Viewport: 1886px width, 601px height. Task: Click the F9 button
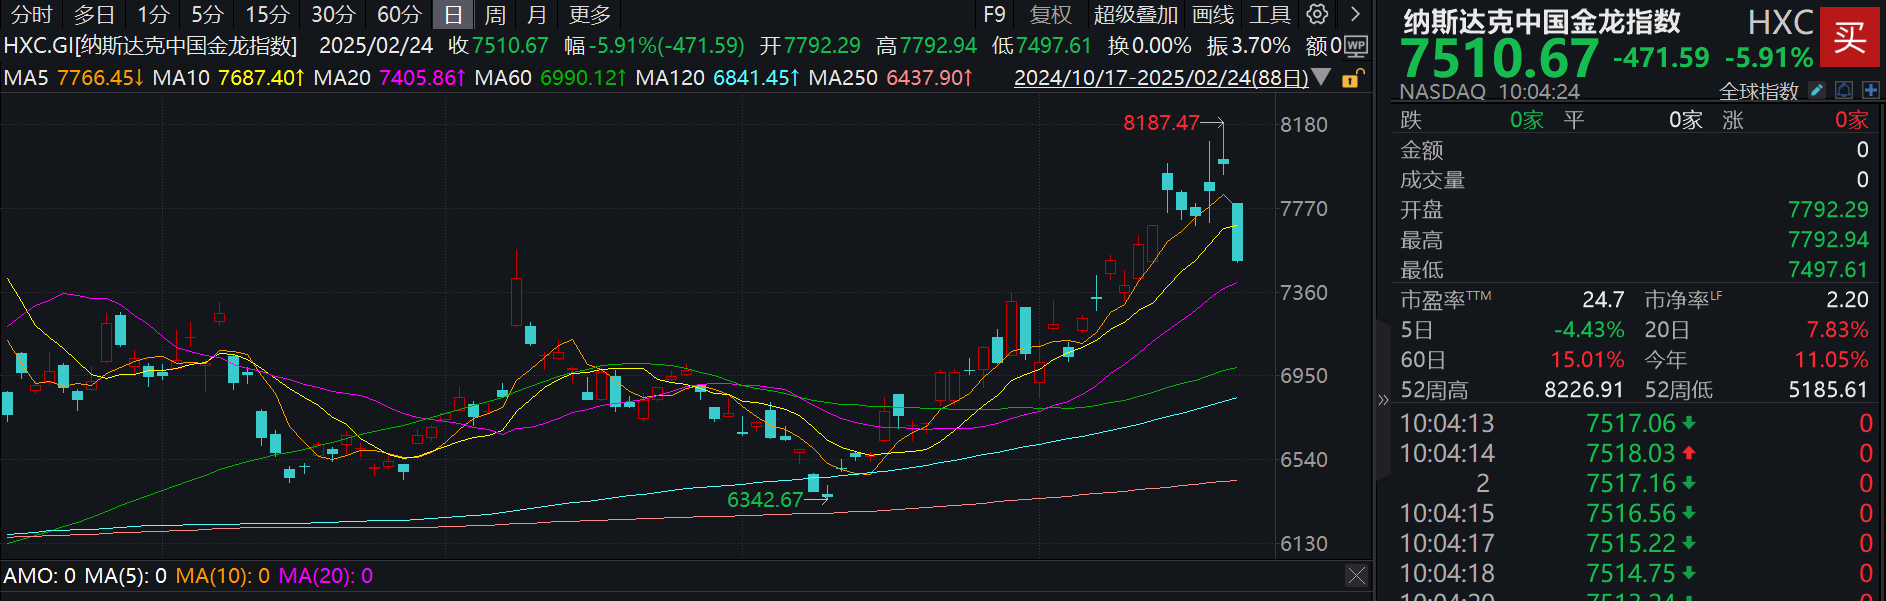(x=994, y=14)
